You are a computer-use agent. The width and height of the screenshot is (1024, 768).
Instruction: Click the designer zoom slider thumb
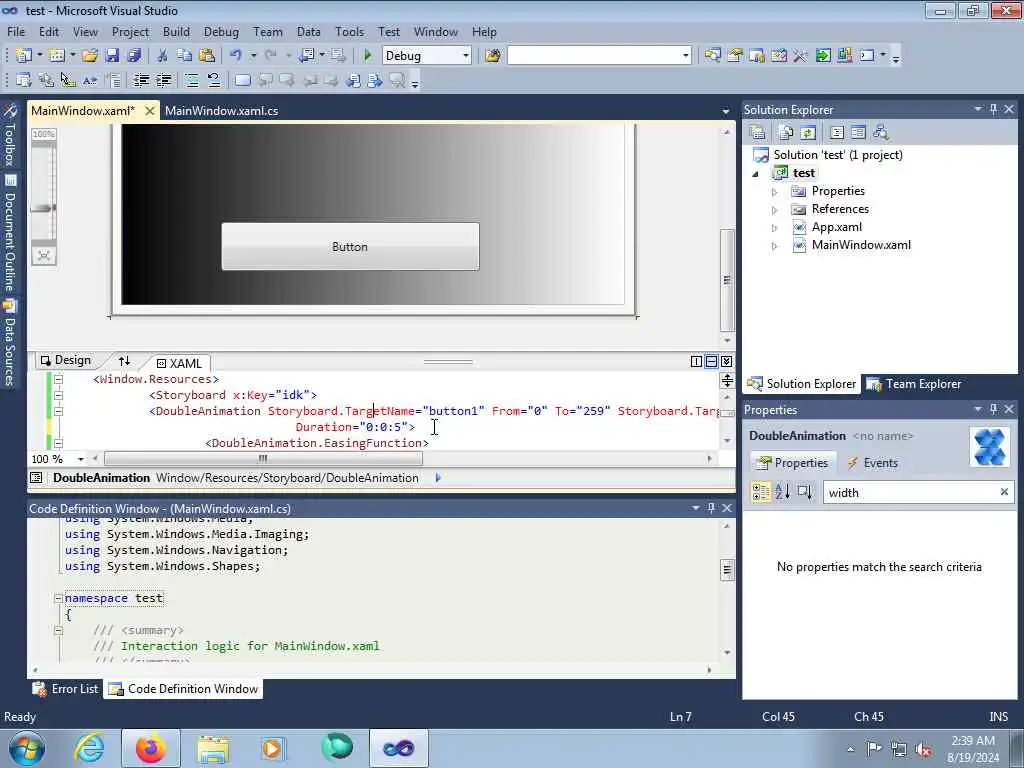44,208
